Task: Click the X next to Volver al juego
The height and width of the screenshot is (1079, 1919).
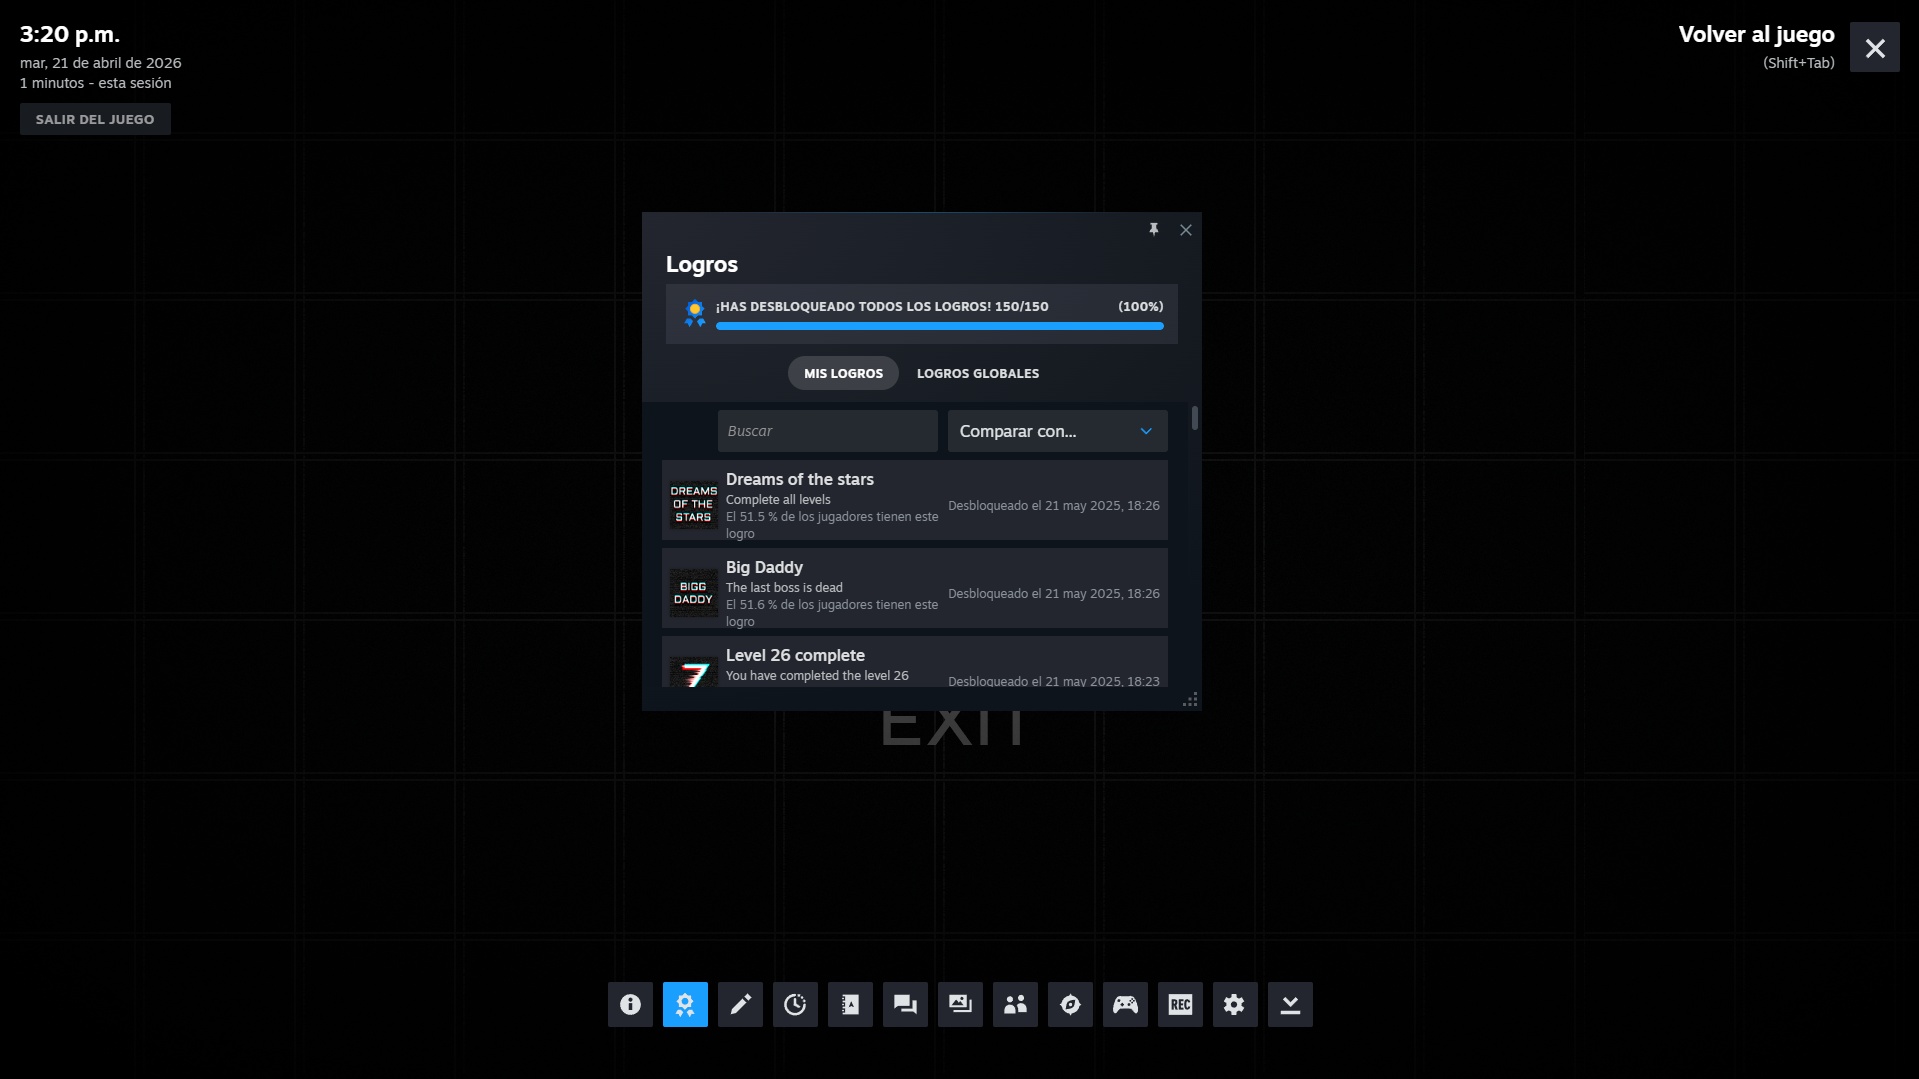Action: (x=1875, y=47)
